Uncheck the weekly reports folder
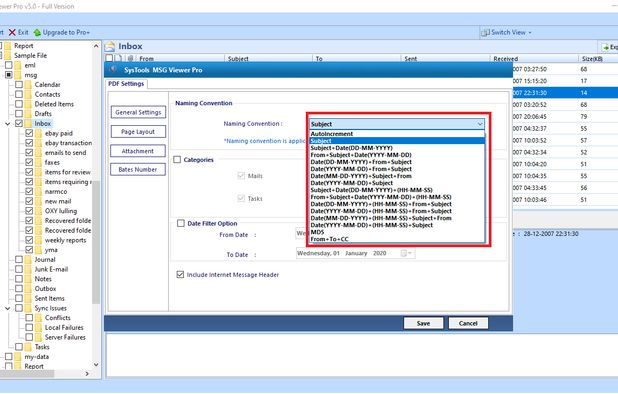618x394 pixels. pos(29,240)
